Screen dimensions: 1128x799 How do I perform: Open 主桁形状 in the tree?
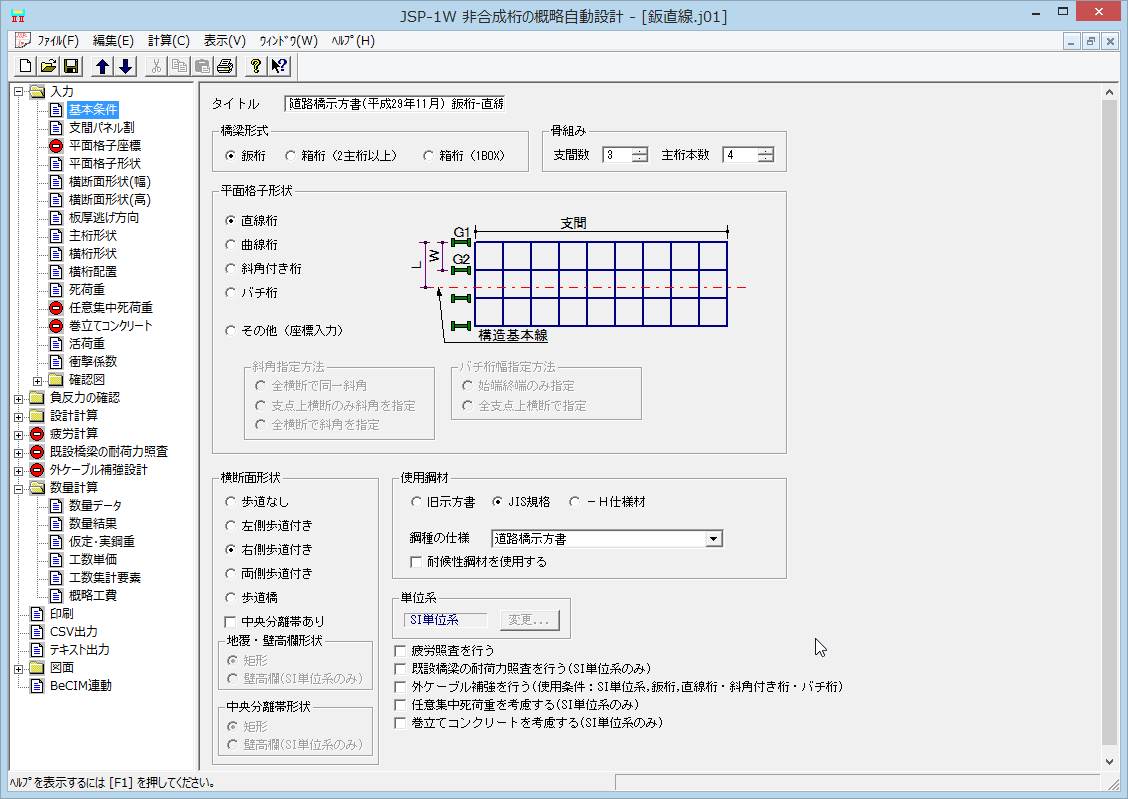(x=93, y=236)
